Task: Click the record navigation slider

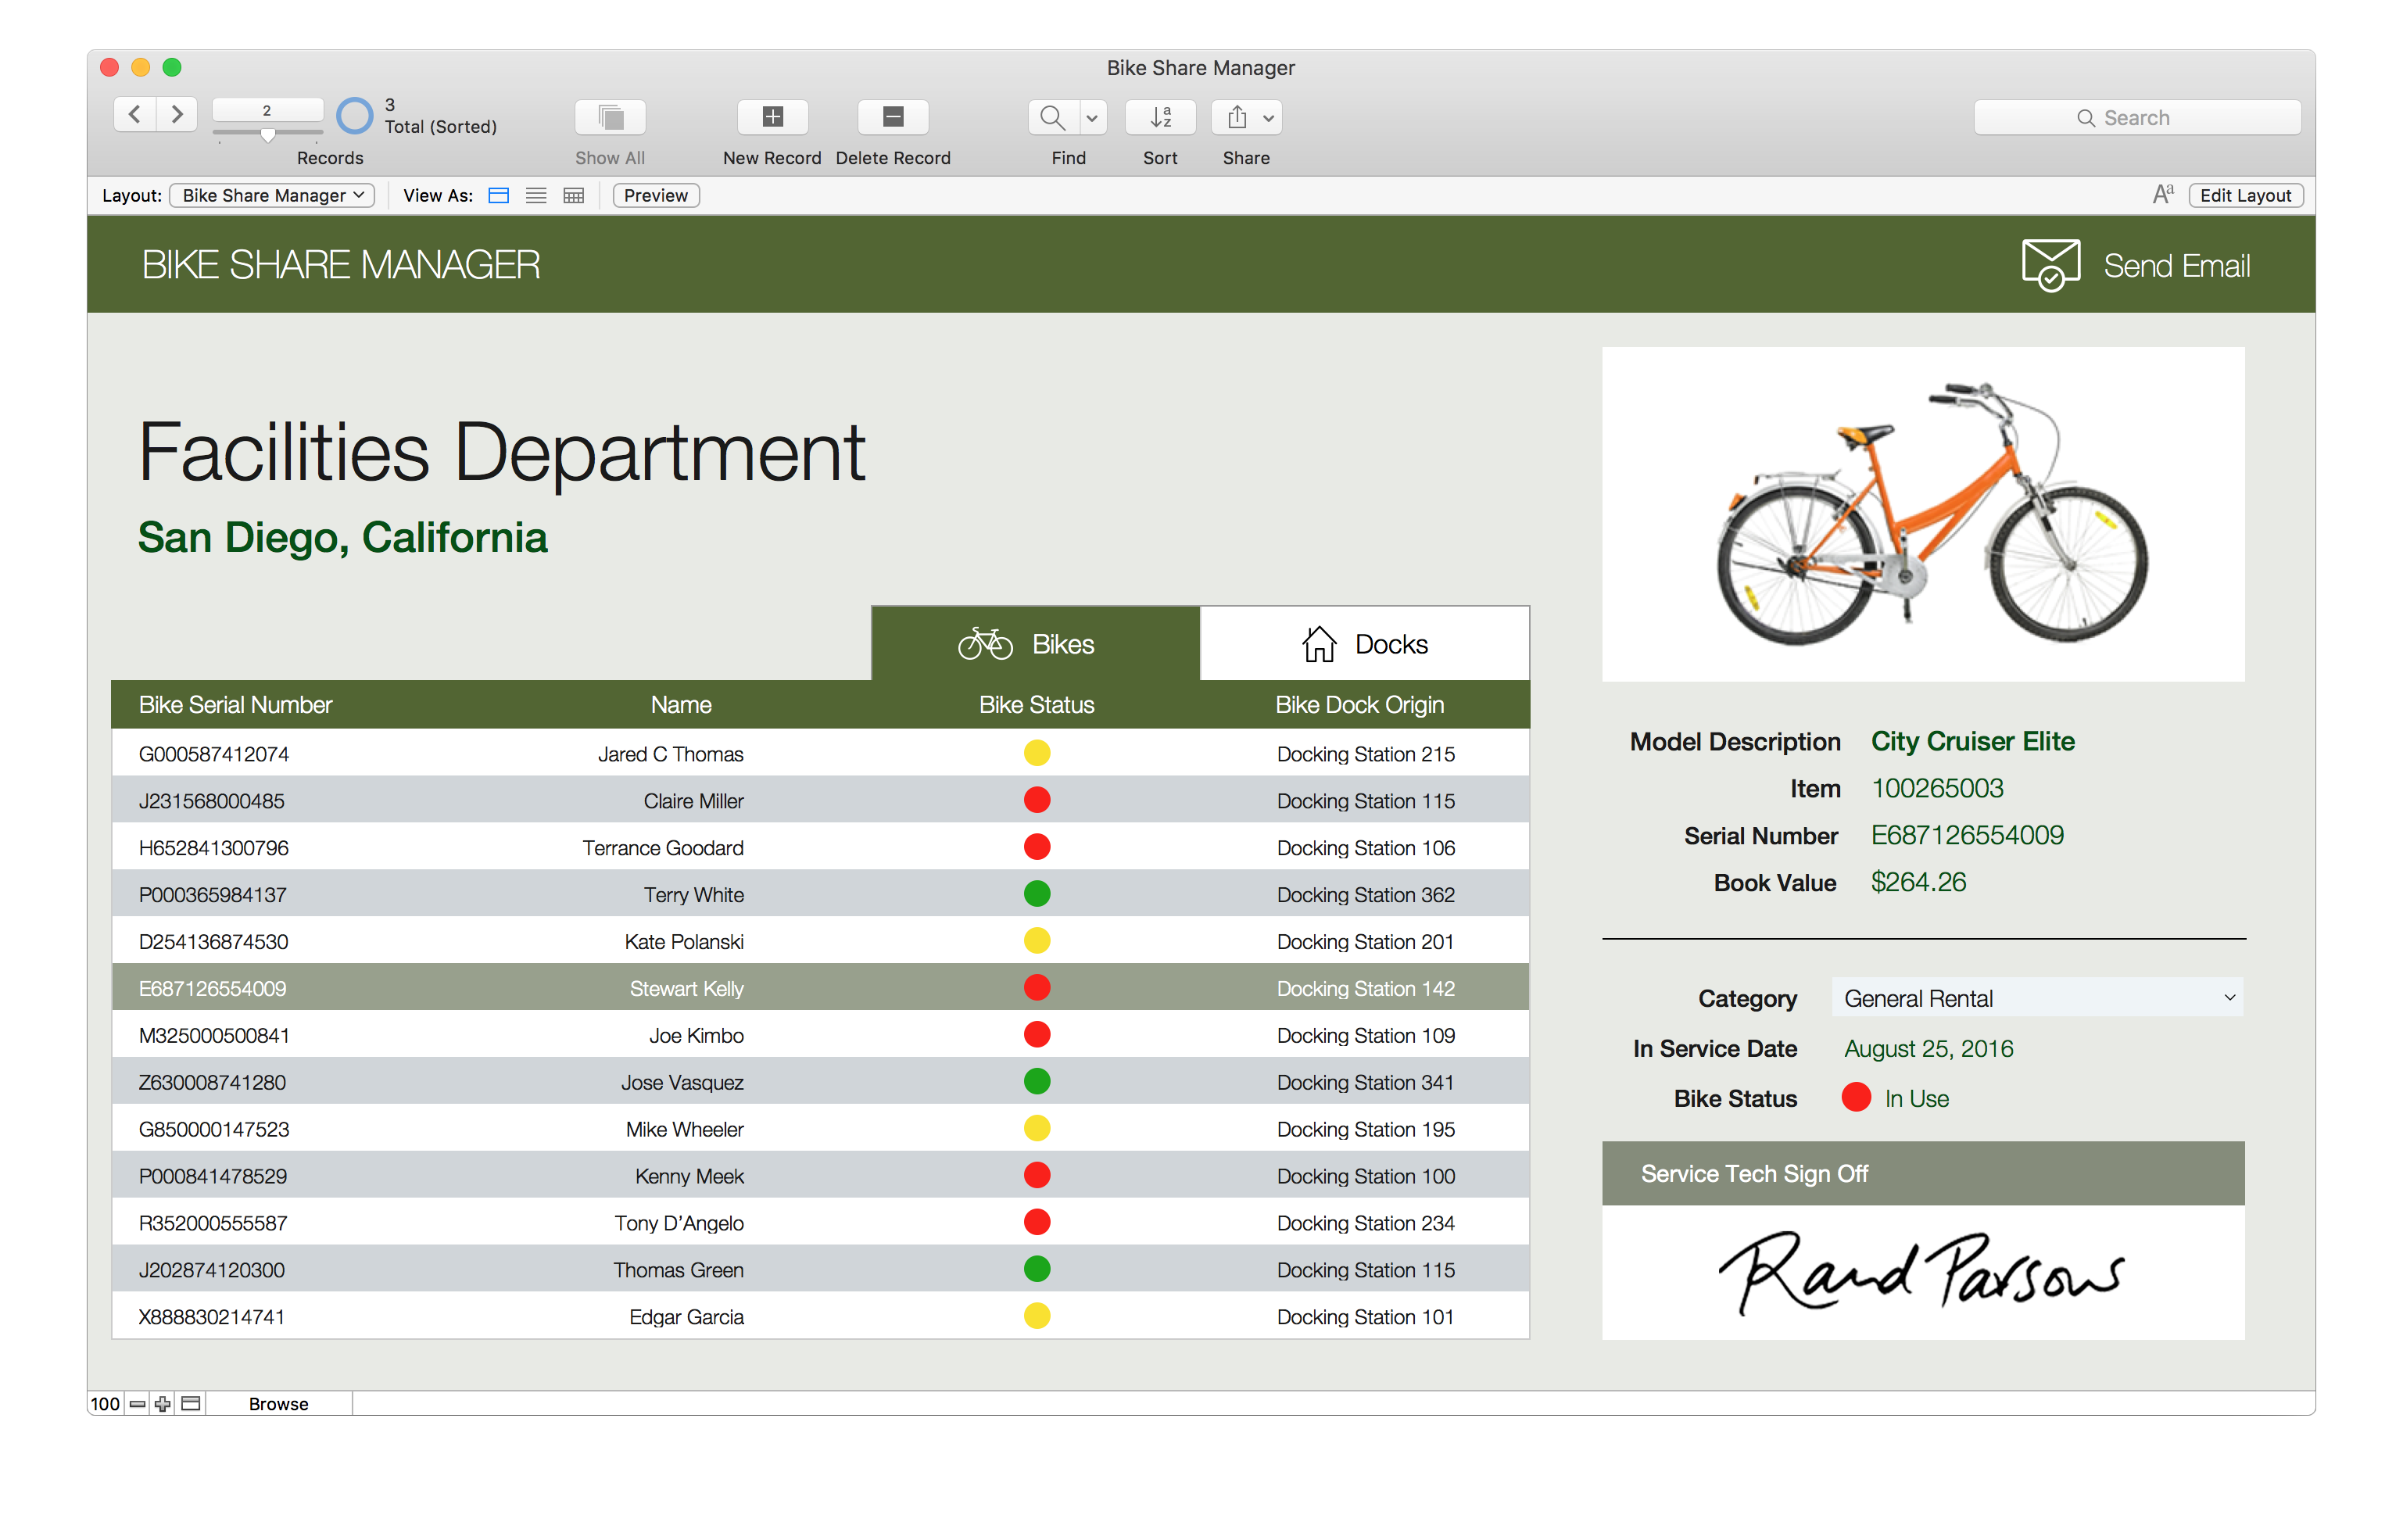Action: point(267,134)
